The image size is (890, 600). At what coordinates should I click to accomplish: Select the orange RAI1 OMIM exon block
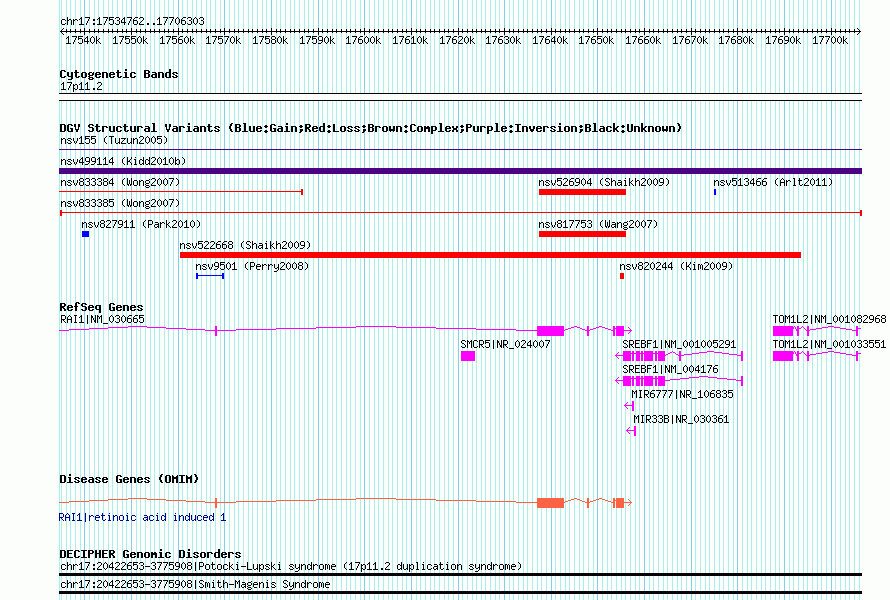[x=551, y=502]
